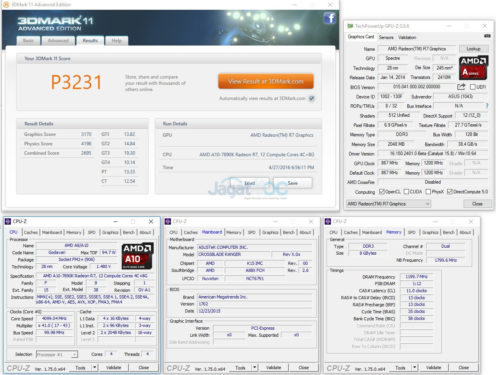
Task: Click the Save button in 3DMark 11
Action: click(x=293, y=183)
